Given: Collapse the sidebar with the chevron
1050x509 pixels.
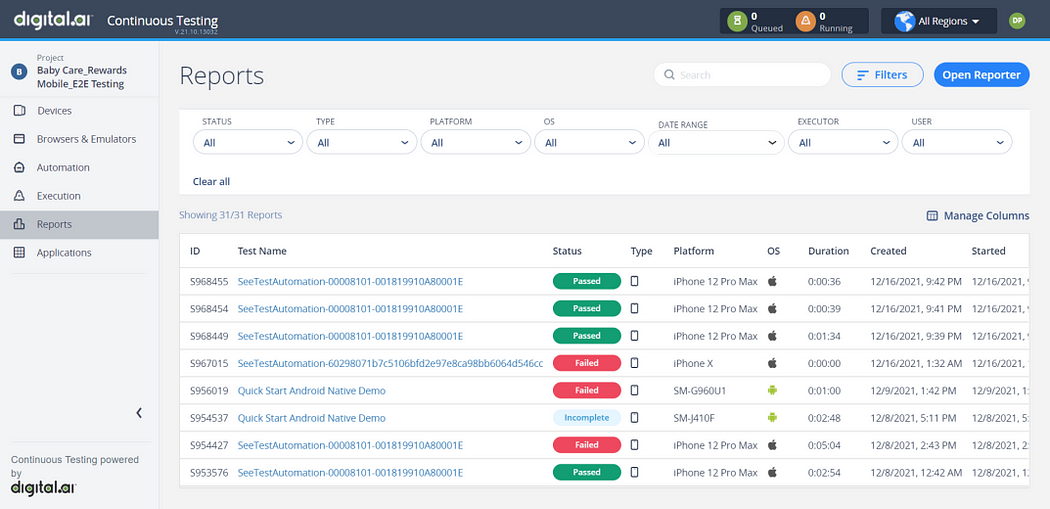Looking at the screenshot, I should click(x=139, y=413).
